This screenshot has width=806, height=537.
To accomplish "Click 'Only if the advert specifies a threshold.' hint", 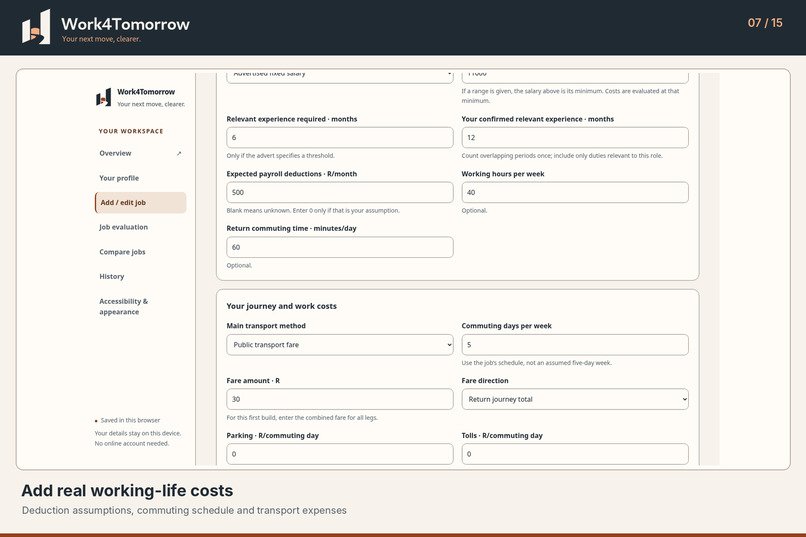I will pos(281,156).
